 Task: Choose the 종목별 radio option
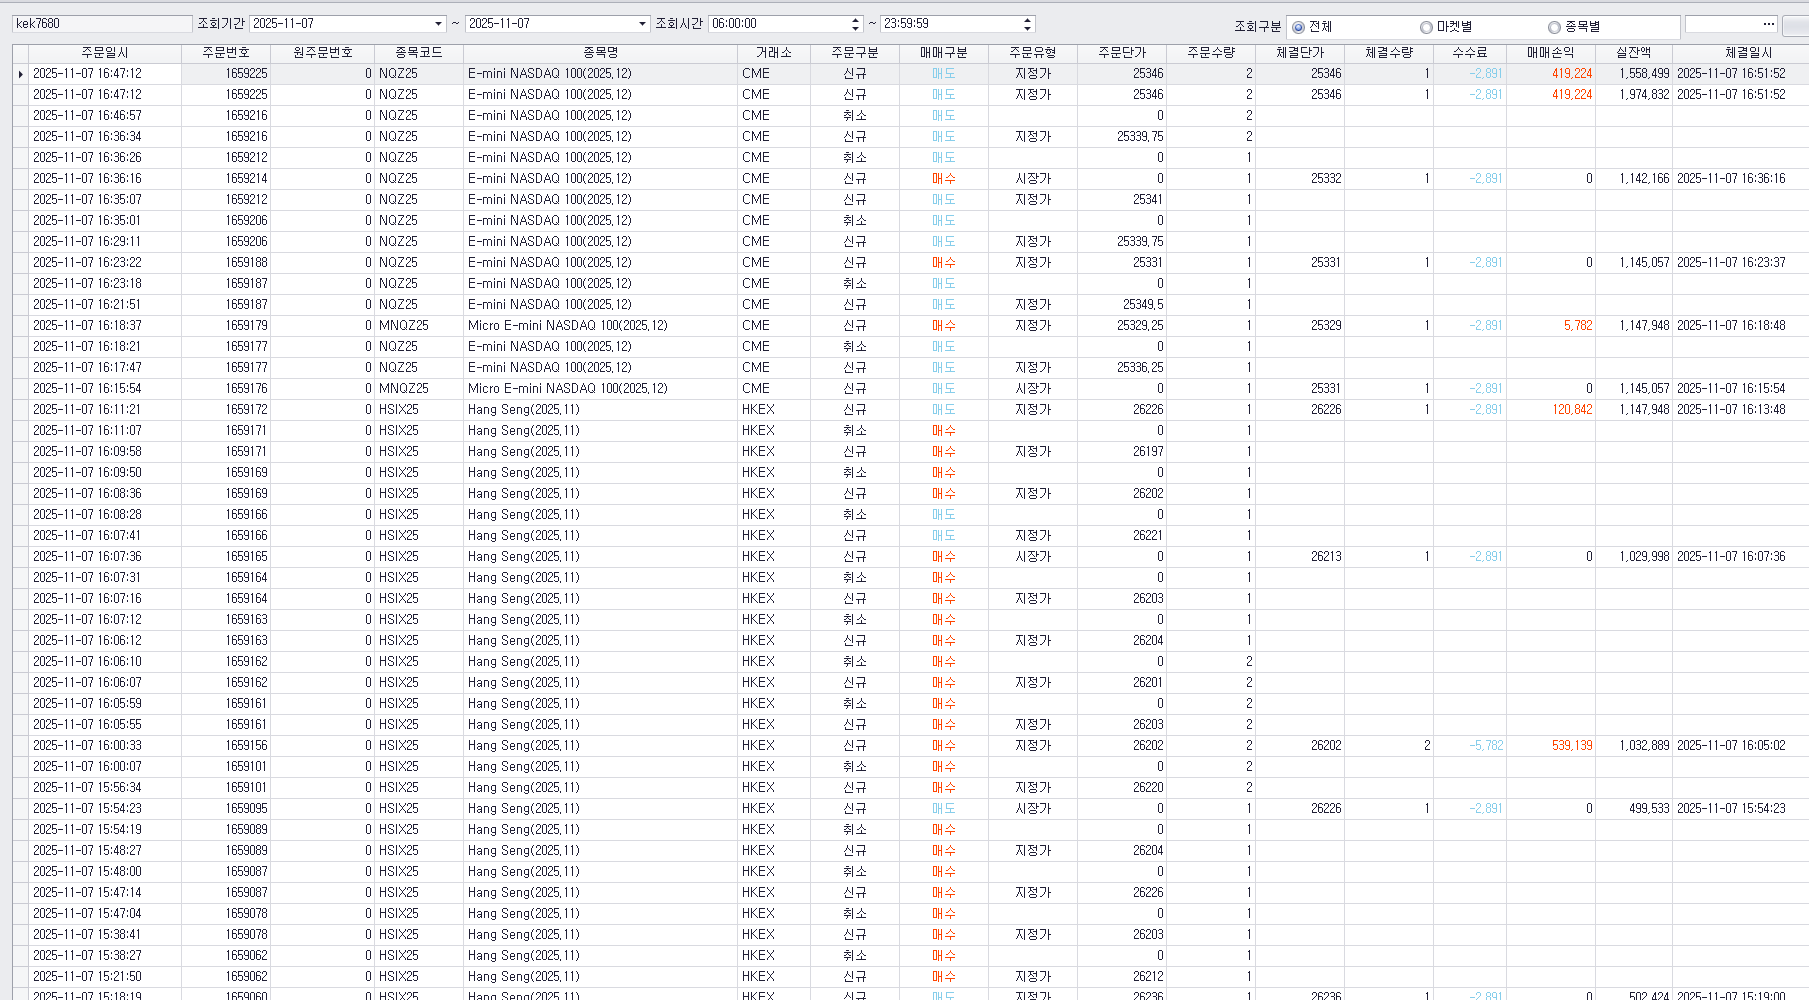(1554, 27)
